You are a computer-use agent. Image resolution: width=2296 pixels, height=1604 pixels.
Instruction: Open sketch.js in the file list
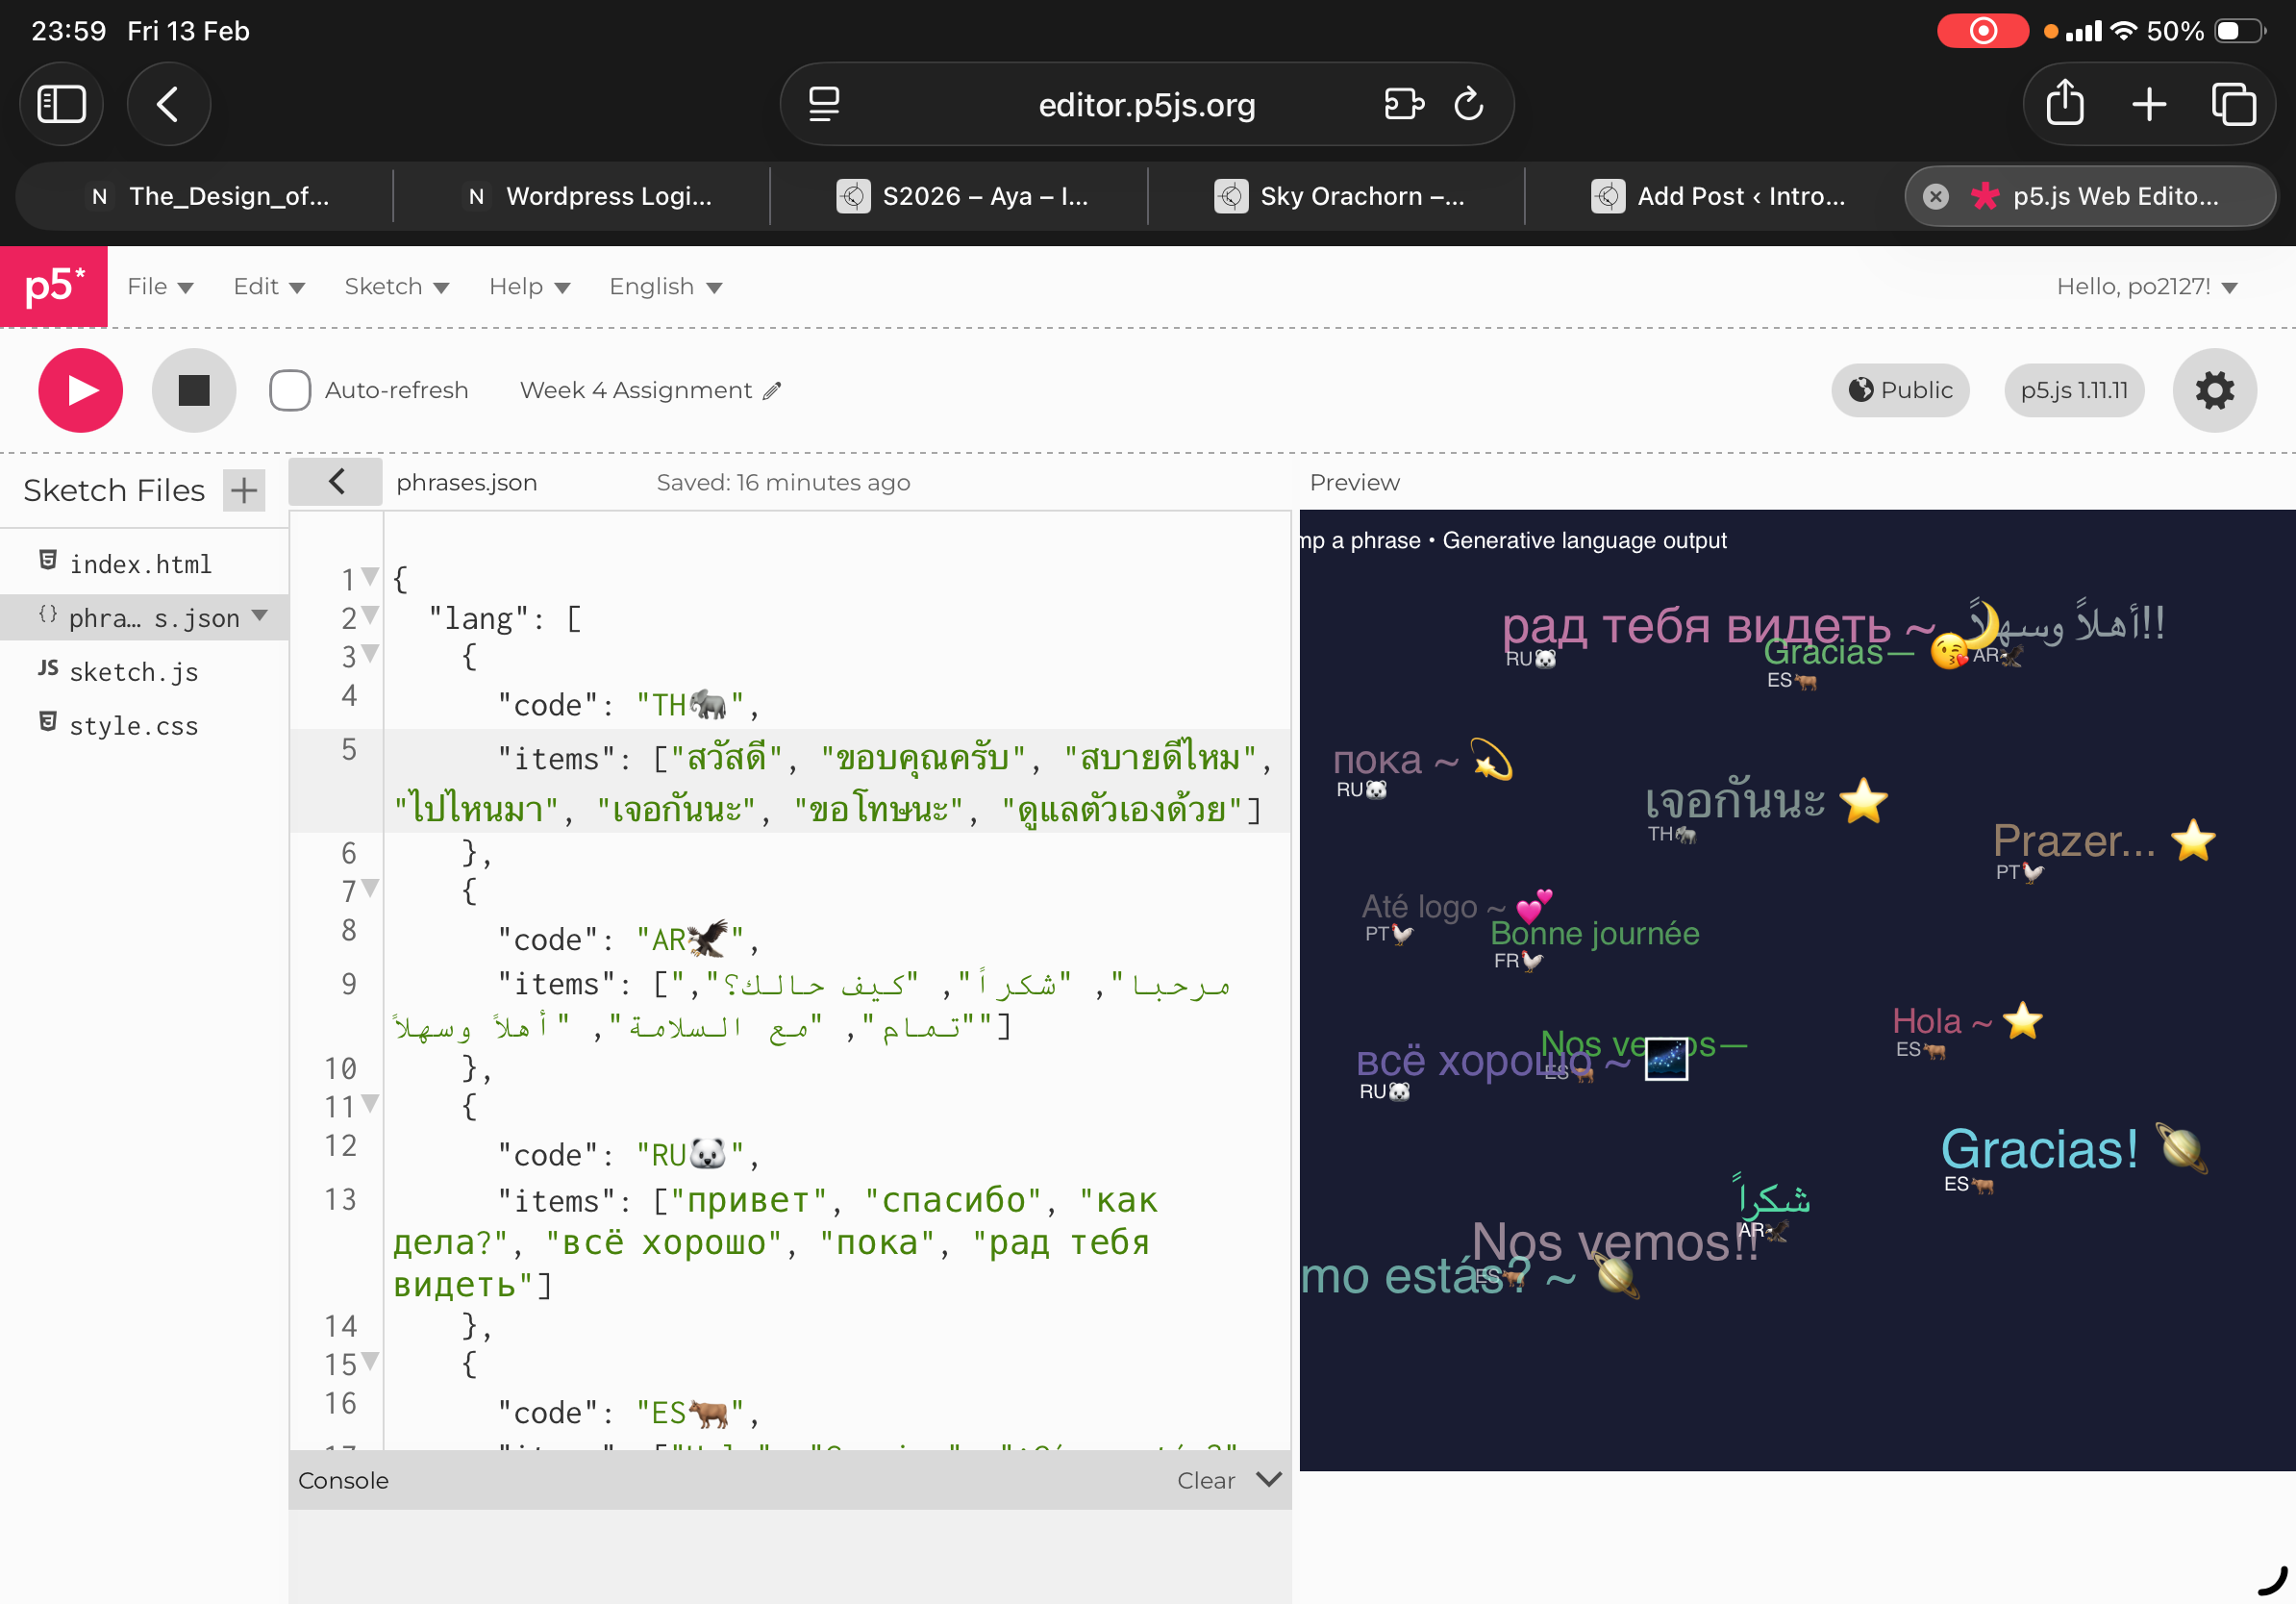click(x=133, y=671)
